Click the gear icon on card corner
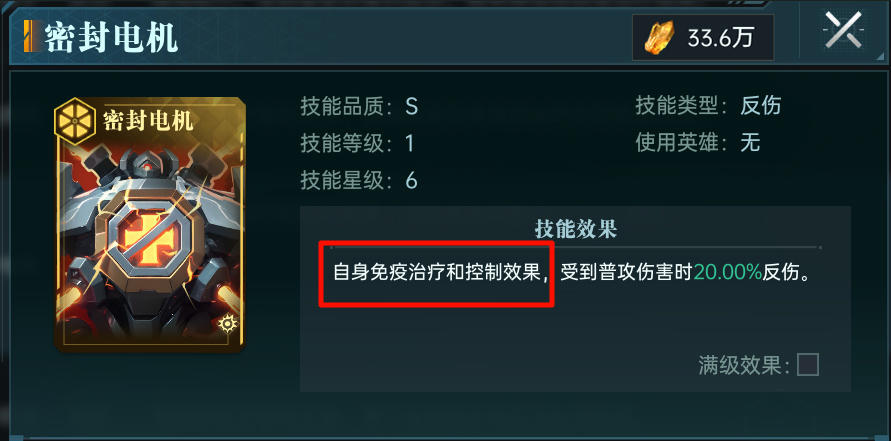 coord(227,323)
